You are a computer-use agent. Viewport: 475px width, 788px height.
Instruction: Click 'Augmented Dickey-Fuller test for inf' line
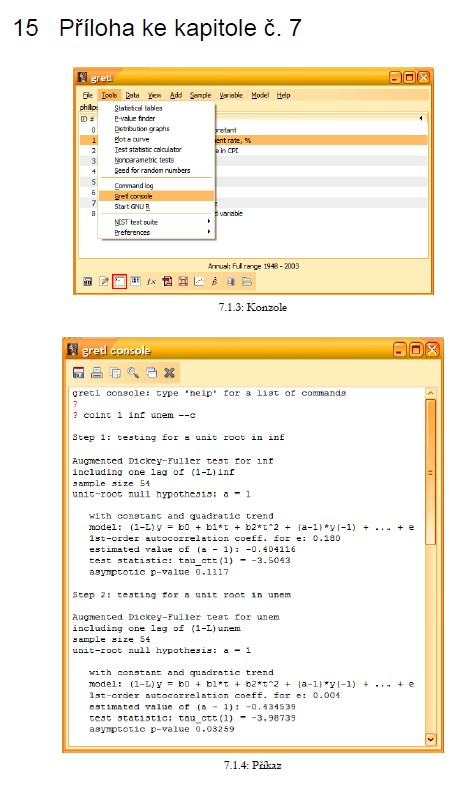[173, 460]
